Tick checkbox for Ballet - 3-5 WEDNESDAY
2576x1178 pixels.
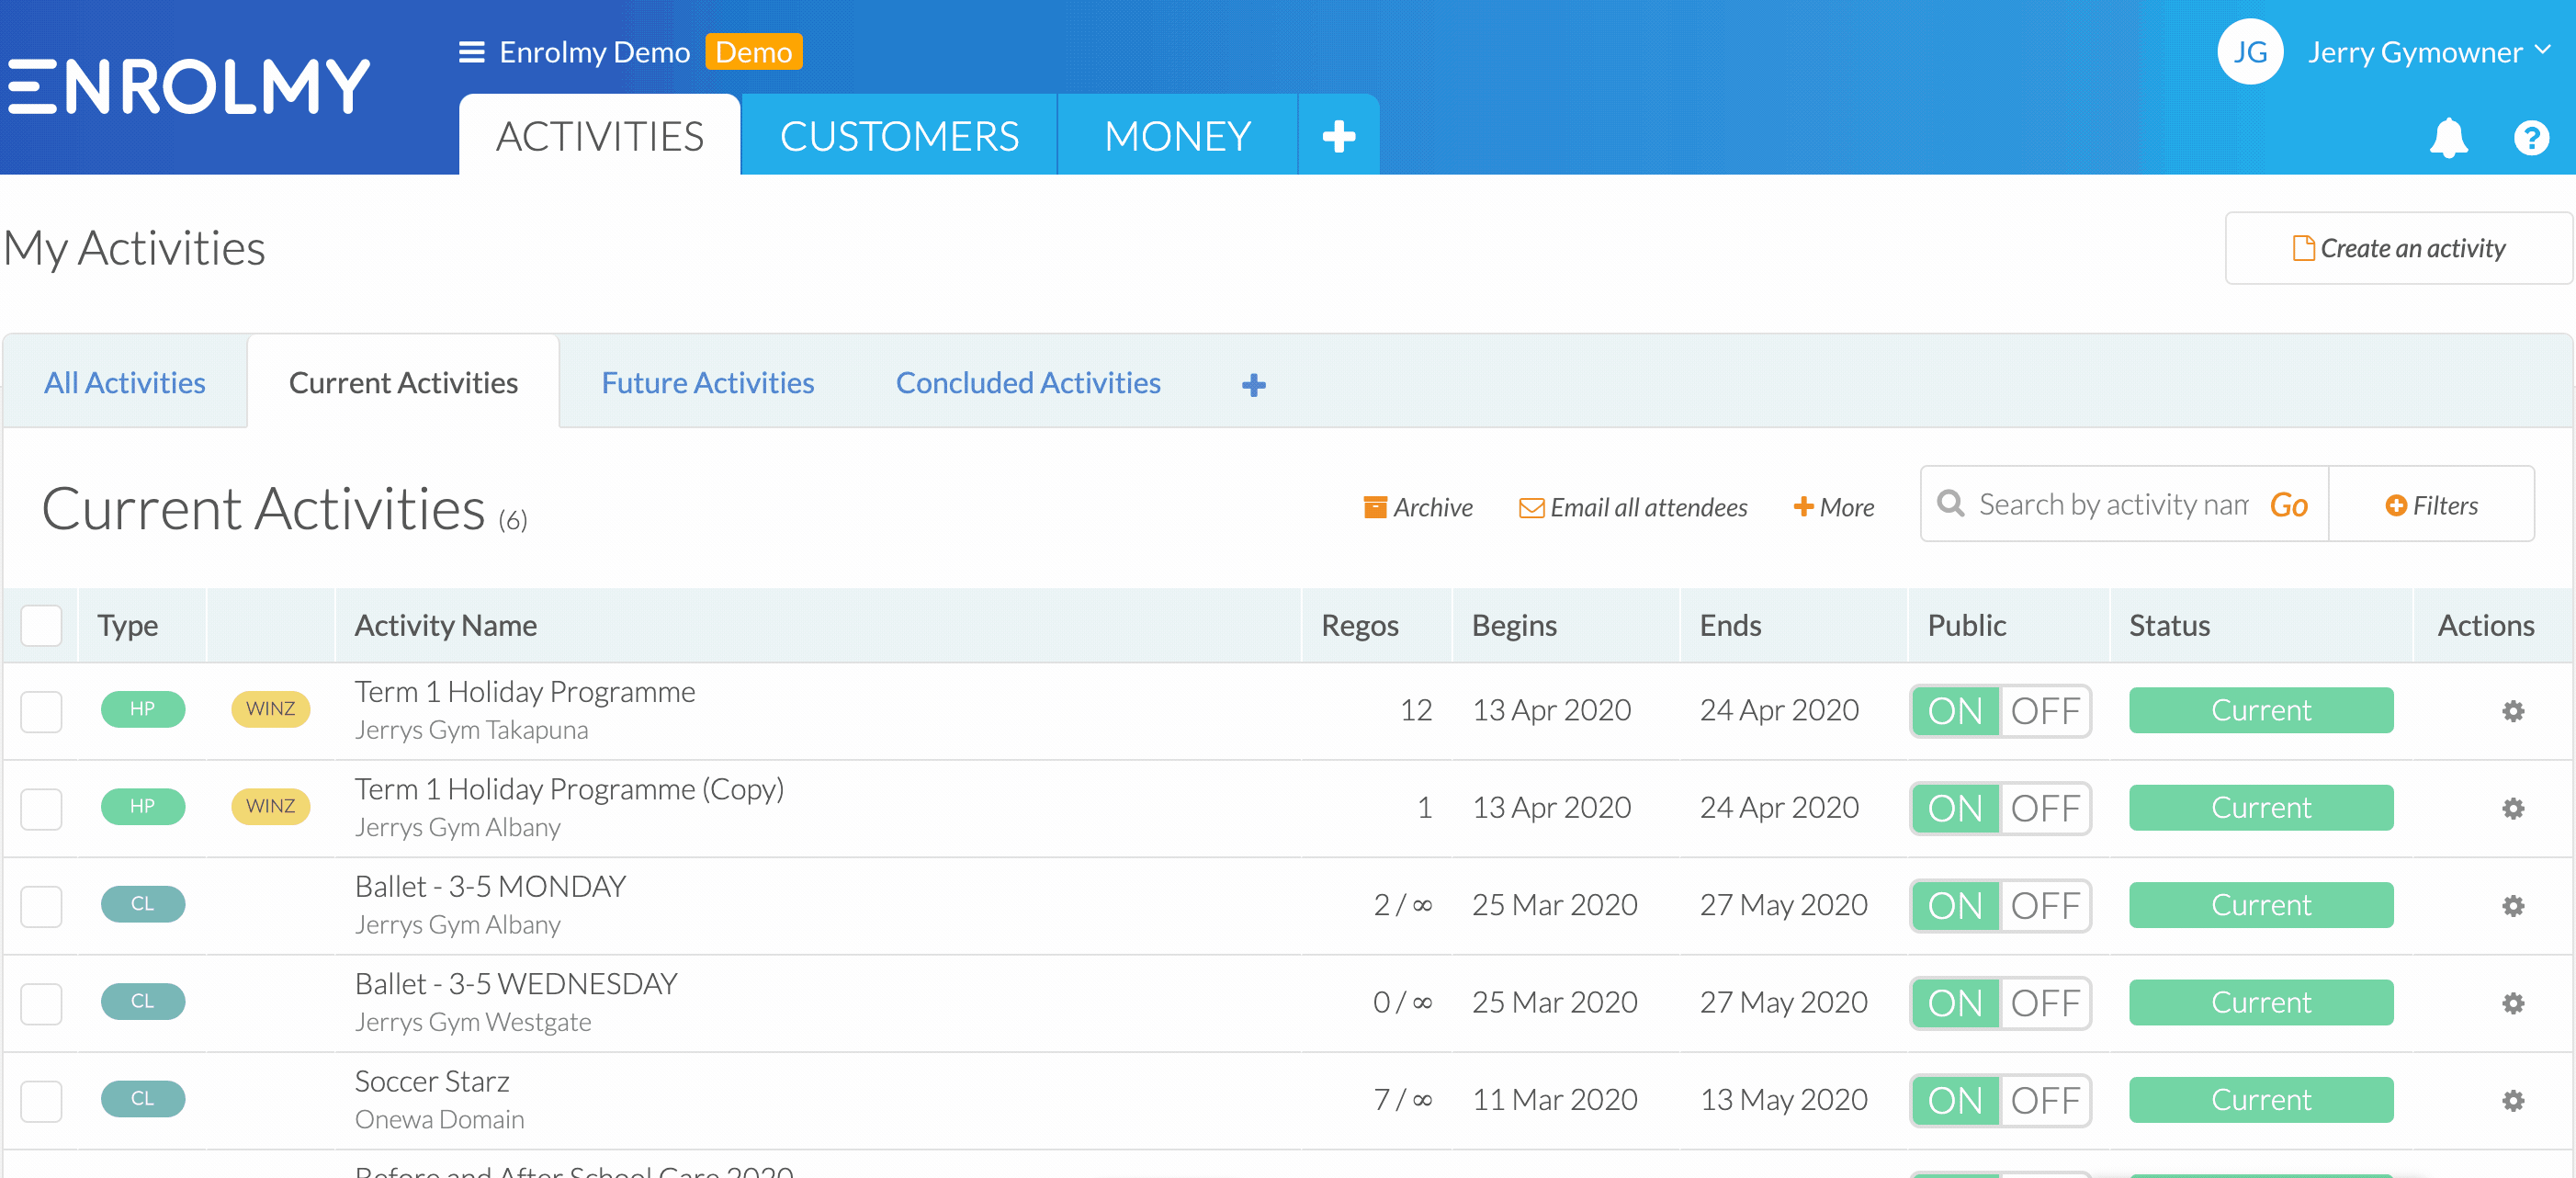pos(41,1004)
